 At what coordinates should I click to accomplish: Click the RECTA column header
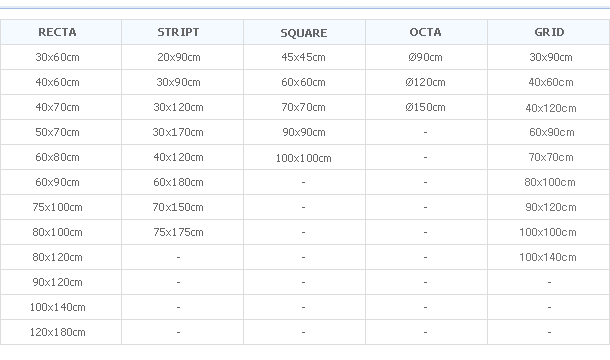pyautogui.click(x=61, y=32)
